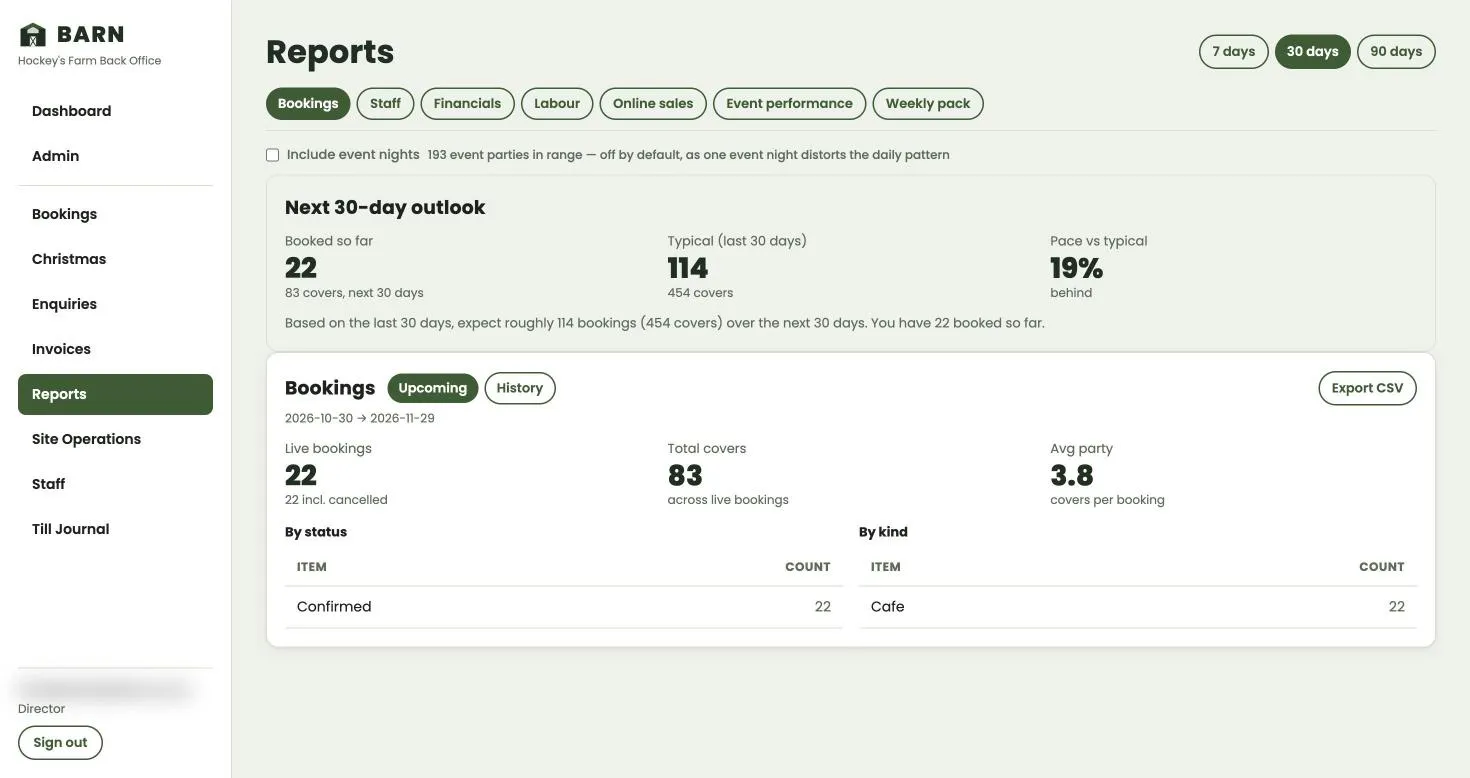Viewport: 1470px width, 778px height.
Task: Open Invoices in the sidebar
Action: point(115,349)
